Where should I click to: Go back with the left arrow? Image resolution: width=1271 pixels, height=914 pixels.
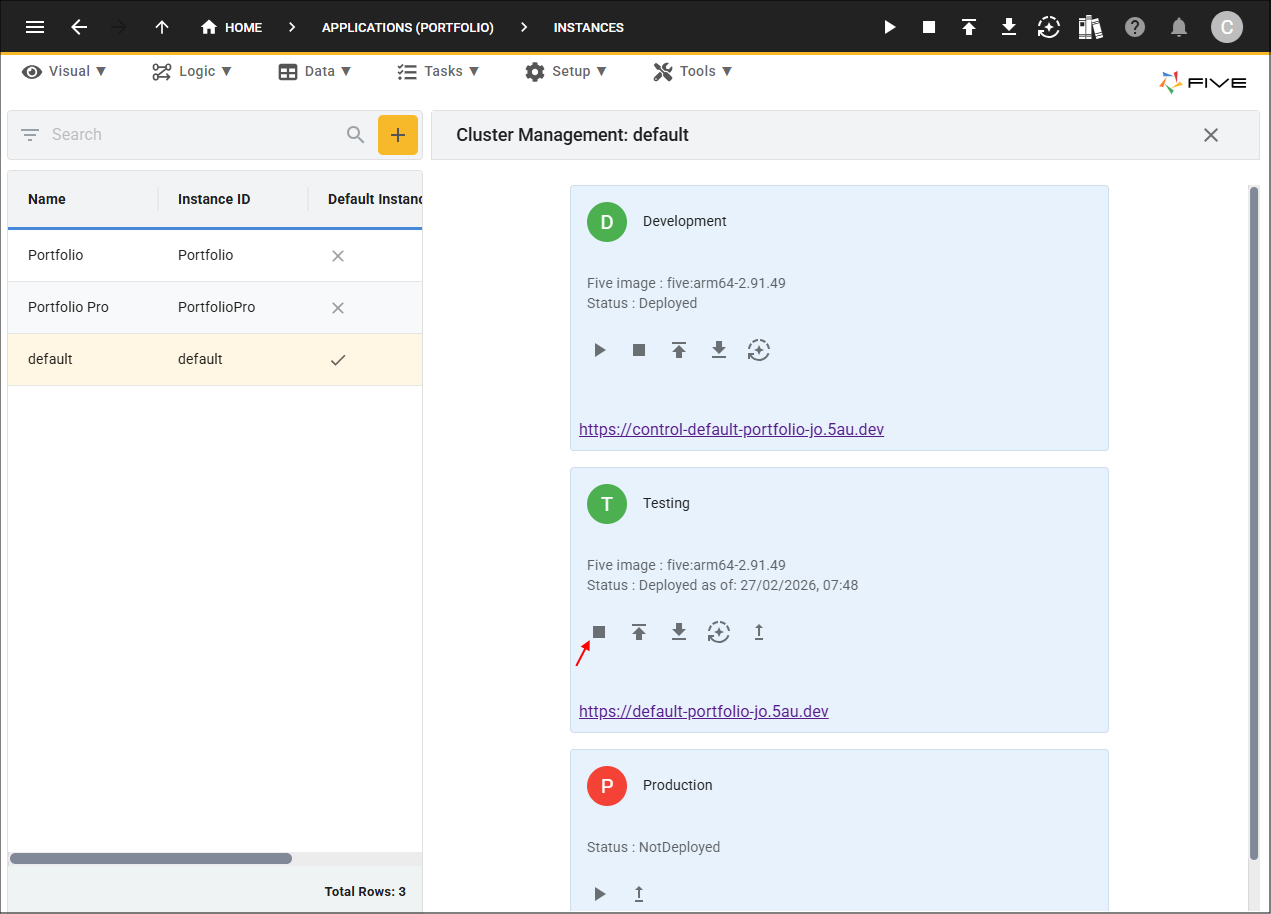point(79,27)
